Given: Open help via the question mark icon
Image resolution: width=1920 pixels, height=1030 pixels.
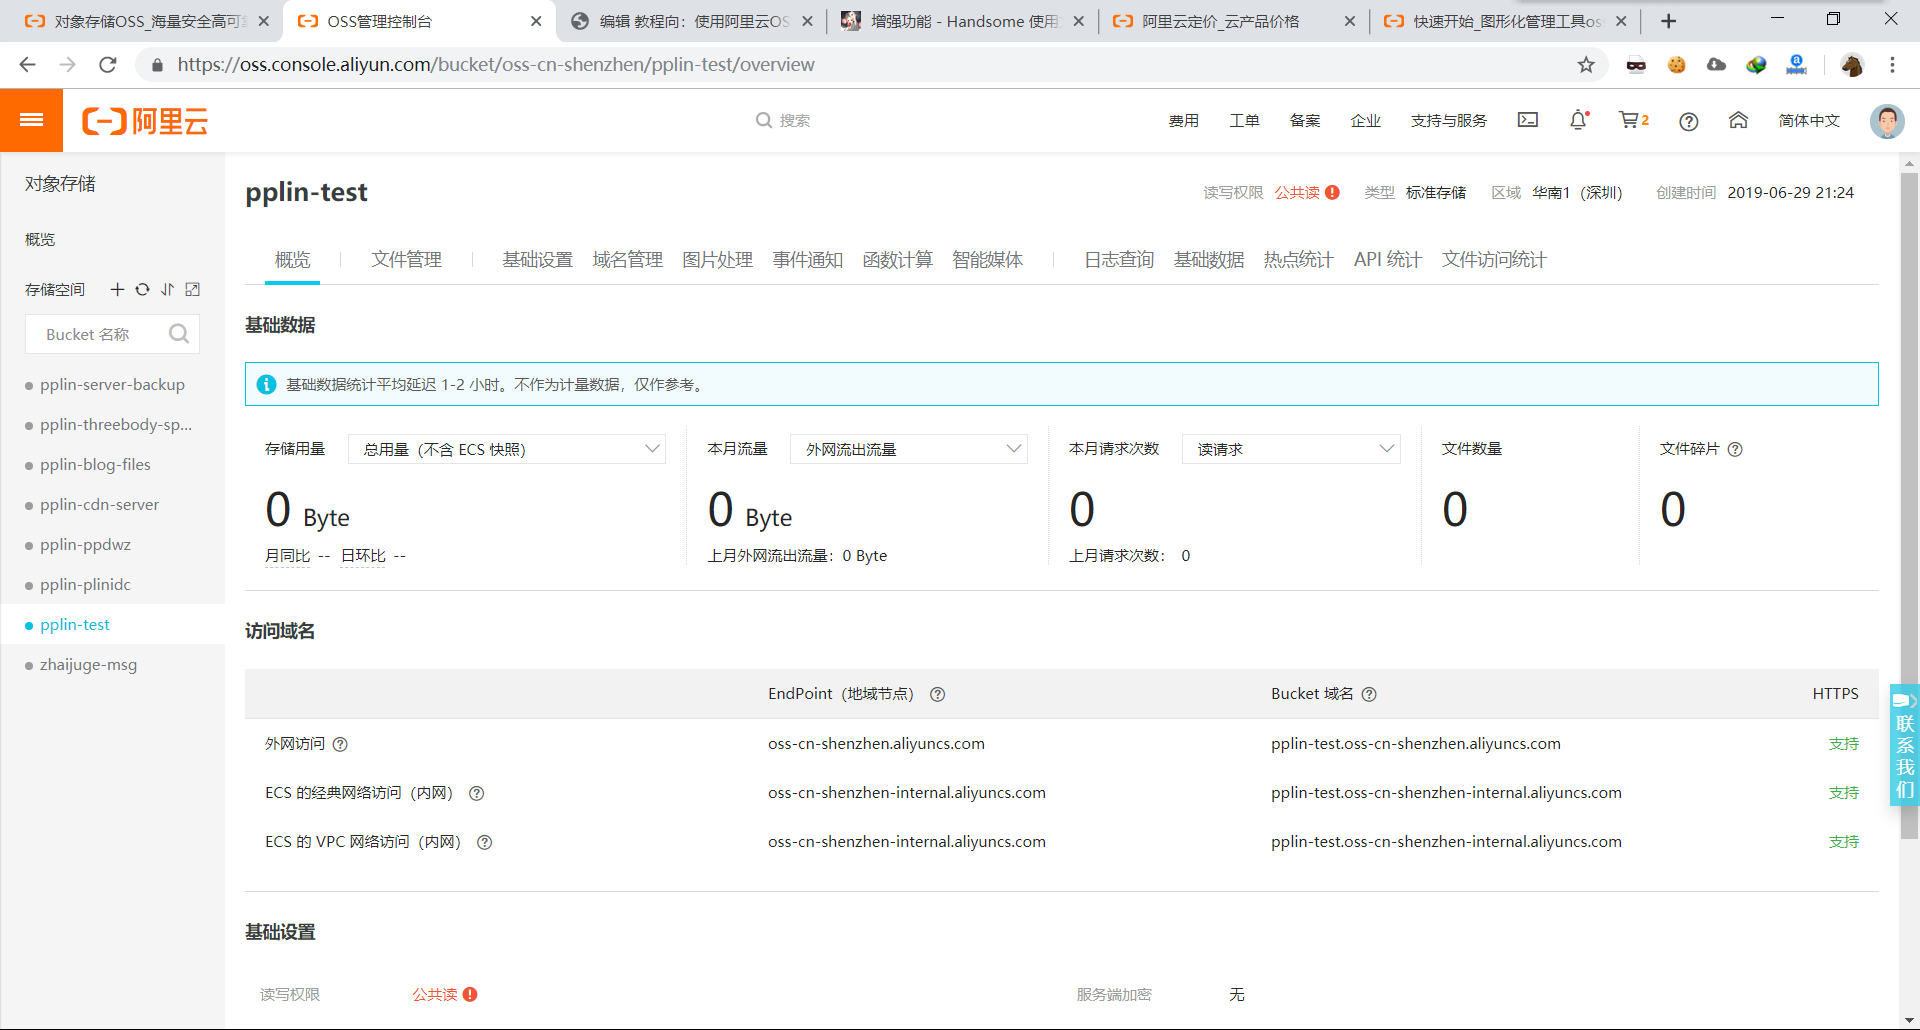Looking at the screenshot, I should tap(1688, 121).
